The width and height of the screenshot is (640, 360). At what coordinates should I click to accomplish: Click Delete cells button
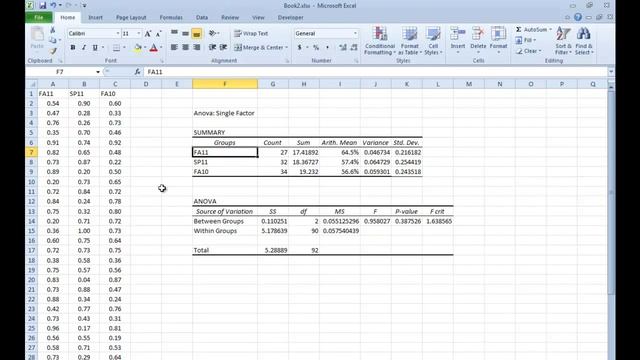pyautogui.click(x=478, y=40)
